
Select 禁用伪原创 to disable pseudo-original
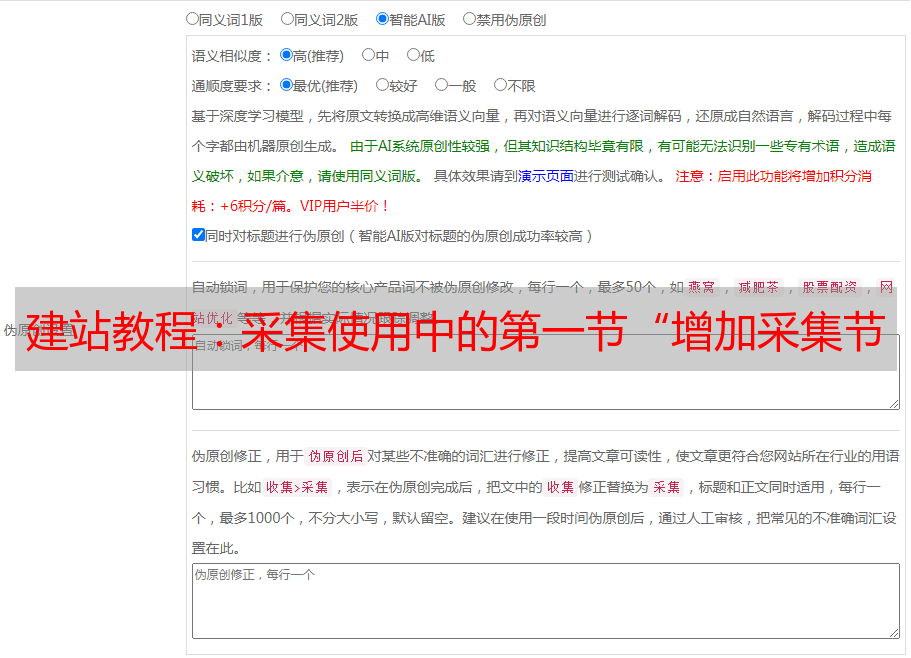click(x=469, y=19)
